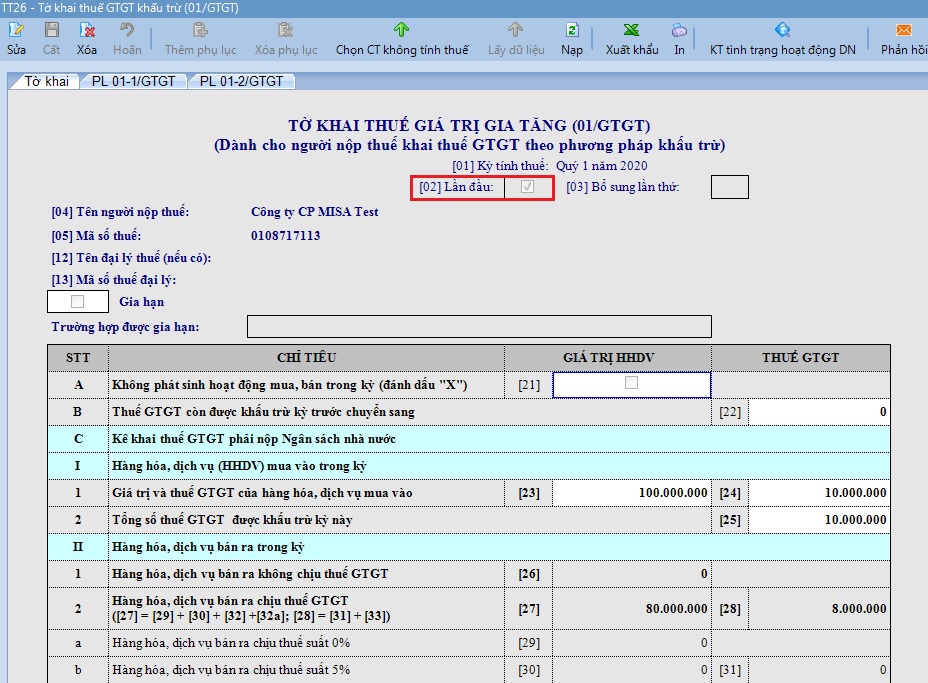Click the Xóa phụ lục icon
Screen dimensions: 928x683
pos(285,30)
